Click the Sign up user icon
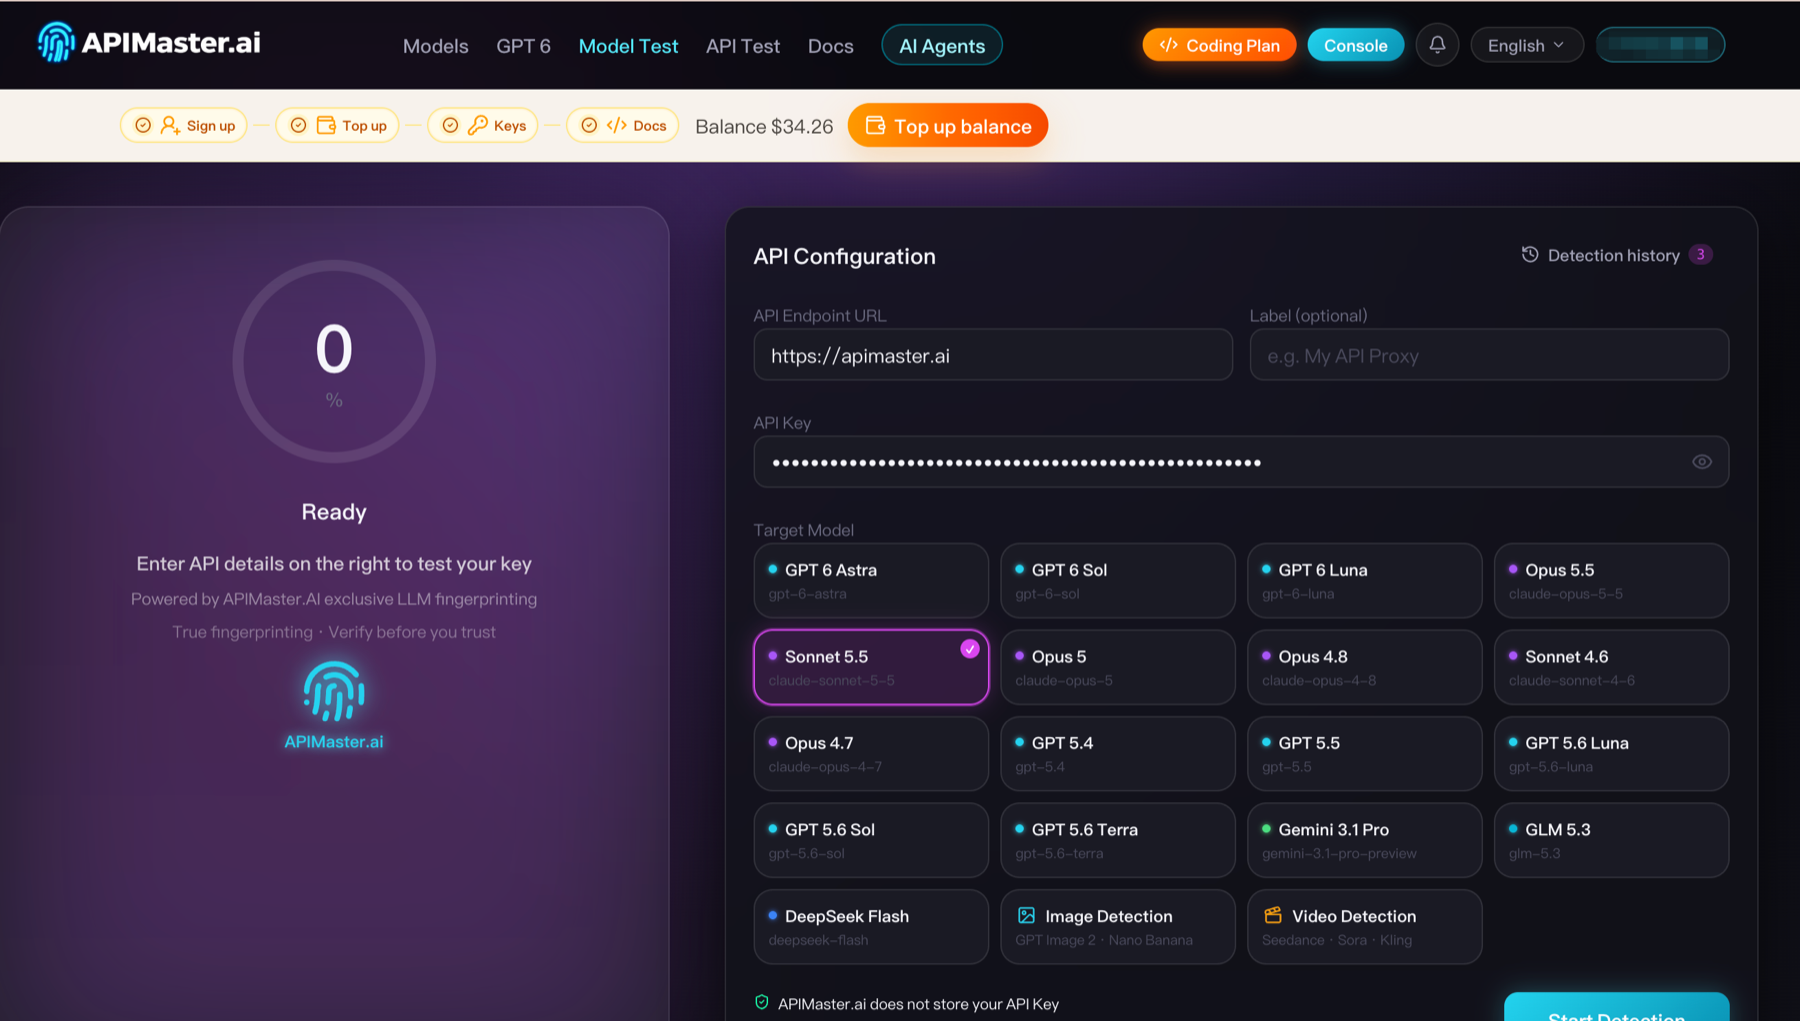The image size is (1800, 1021). (x=170, y=125)
